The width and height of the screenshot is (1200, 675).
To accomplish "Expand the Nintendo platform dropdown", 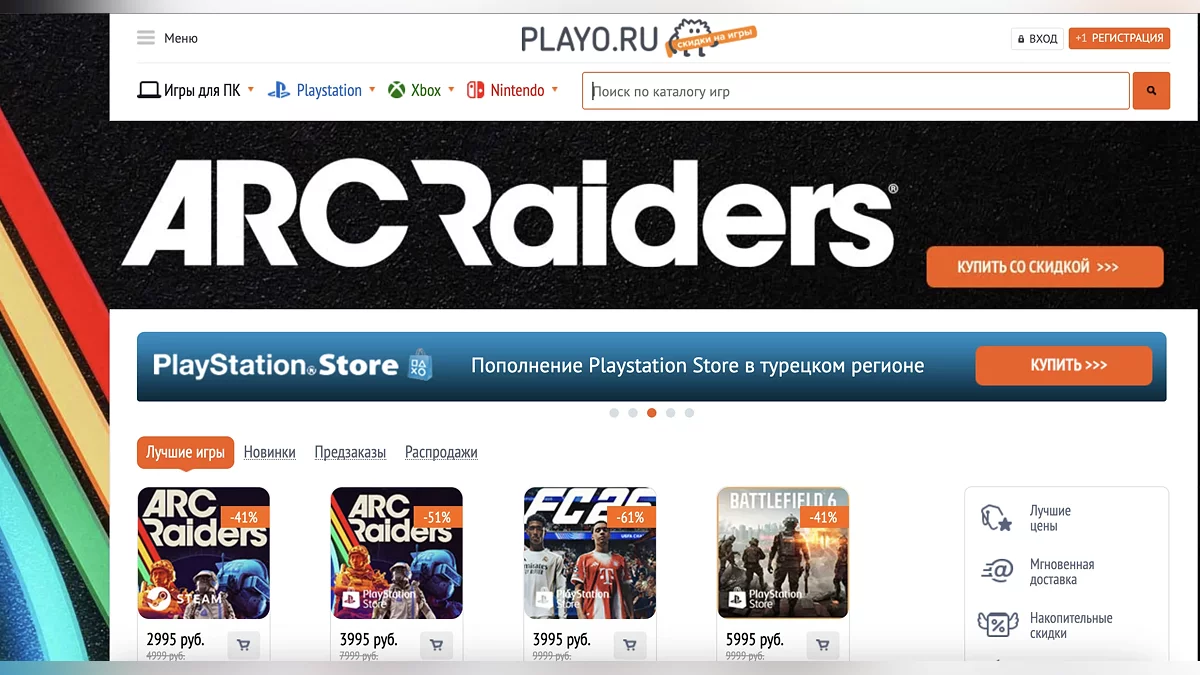I will pos(555,89).
